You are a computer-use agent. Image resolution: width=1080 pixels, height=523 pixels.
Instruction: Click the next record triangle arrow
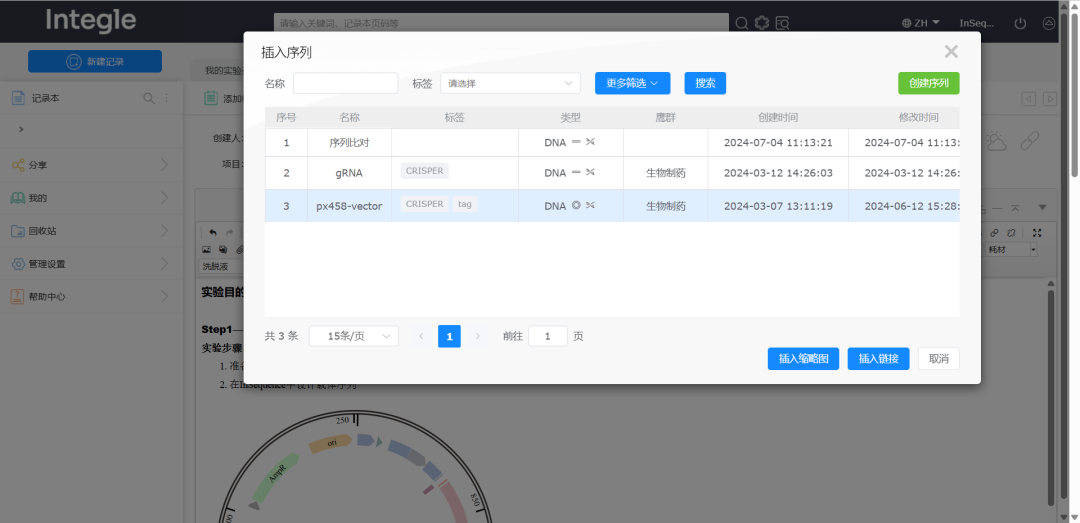click(1050, 99)
